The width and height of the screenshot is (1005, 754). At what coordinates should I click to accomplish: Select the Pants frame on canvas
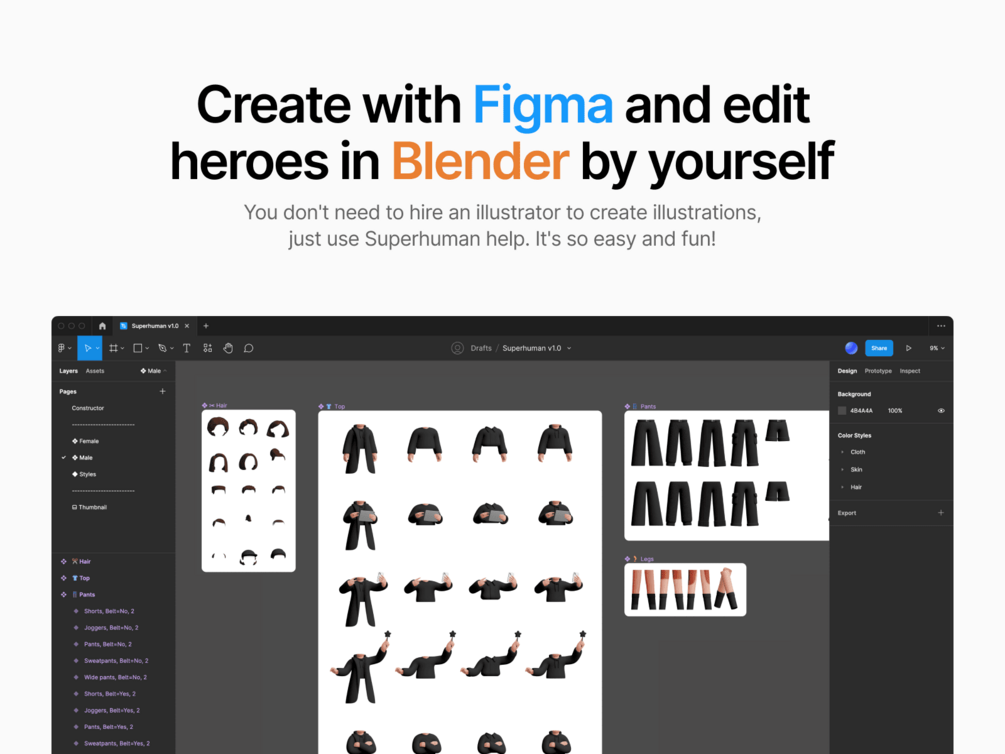pyautogui.click(x=727, y=475)
